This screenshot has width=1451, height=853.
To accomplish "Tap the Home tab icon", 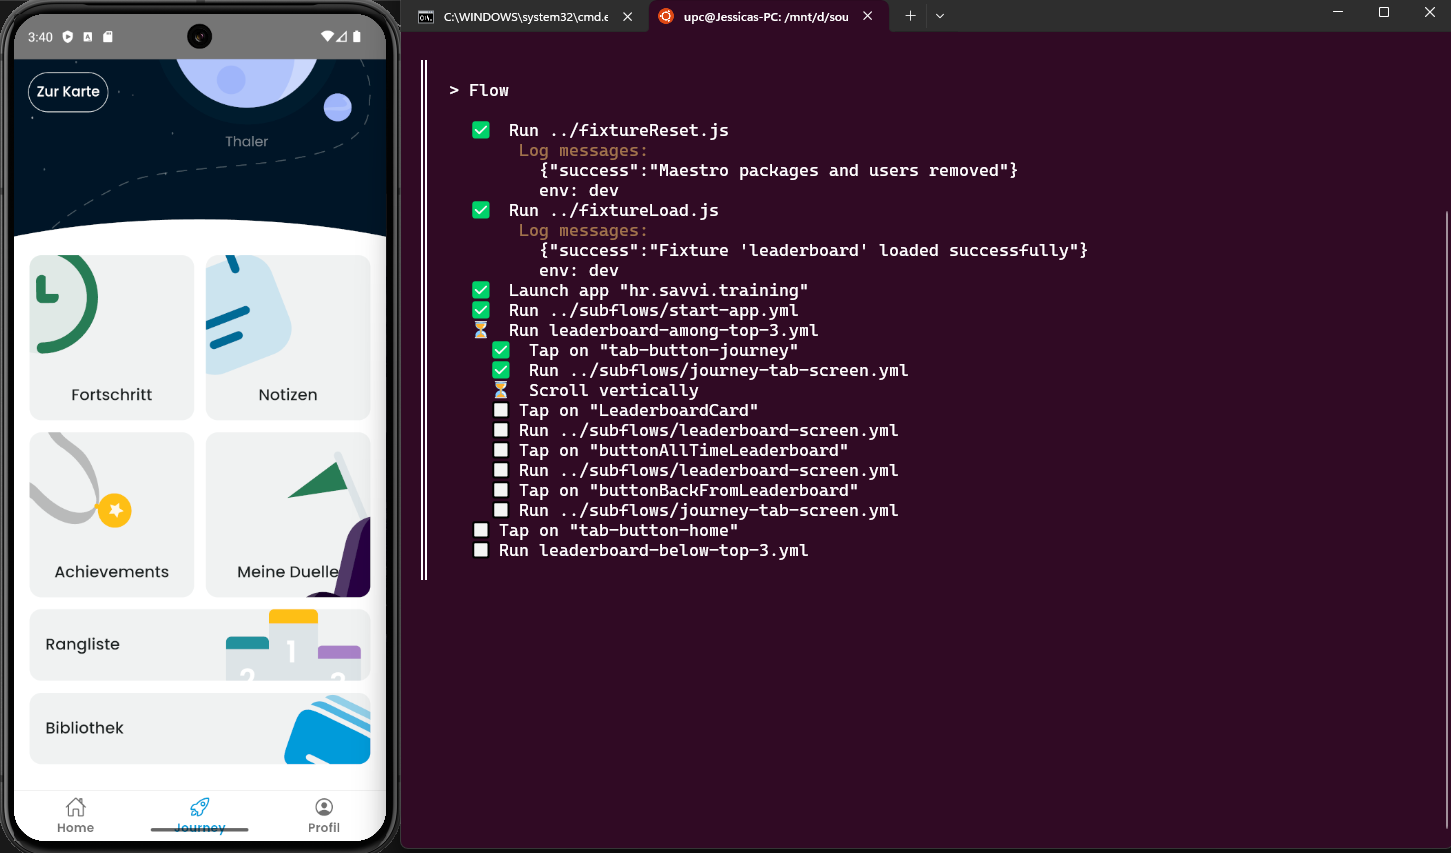I will tap(75, 807).
